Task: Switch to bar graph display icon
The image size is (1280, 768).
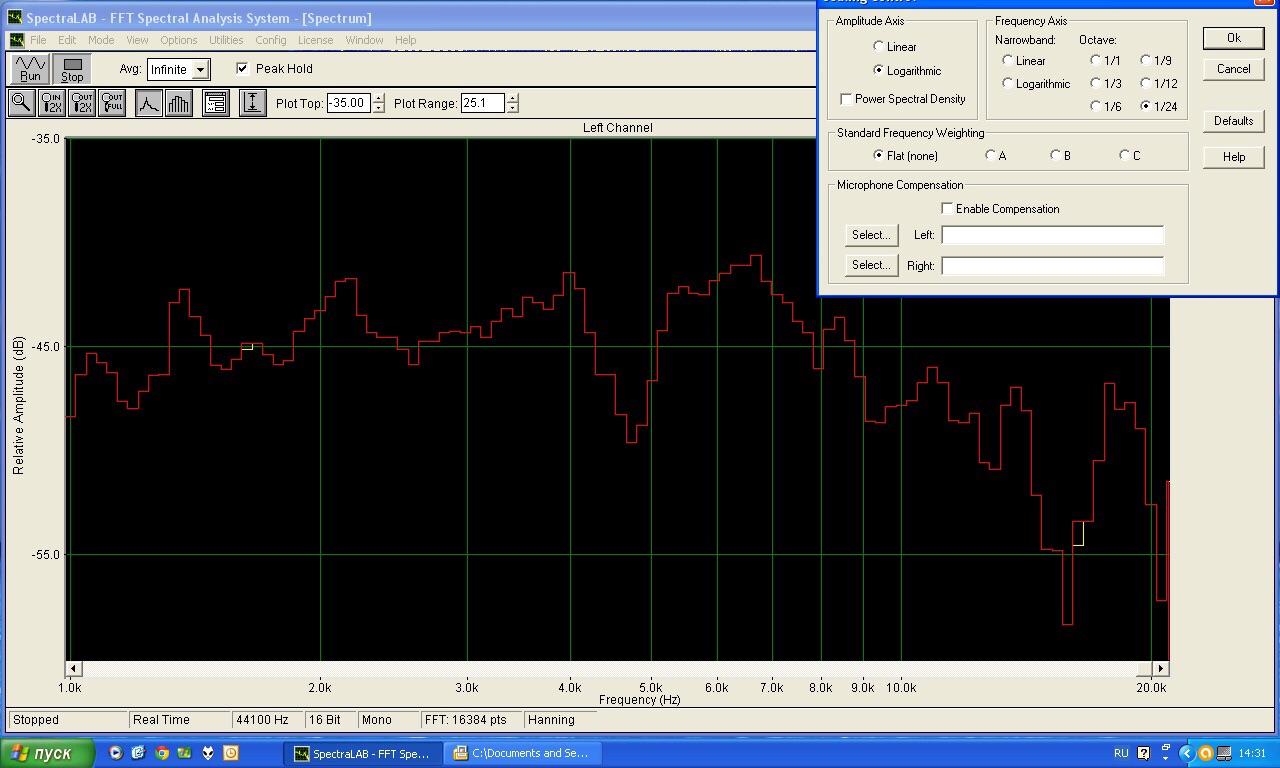Action: (179, 103)
